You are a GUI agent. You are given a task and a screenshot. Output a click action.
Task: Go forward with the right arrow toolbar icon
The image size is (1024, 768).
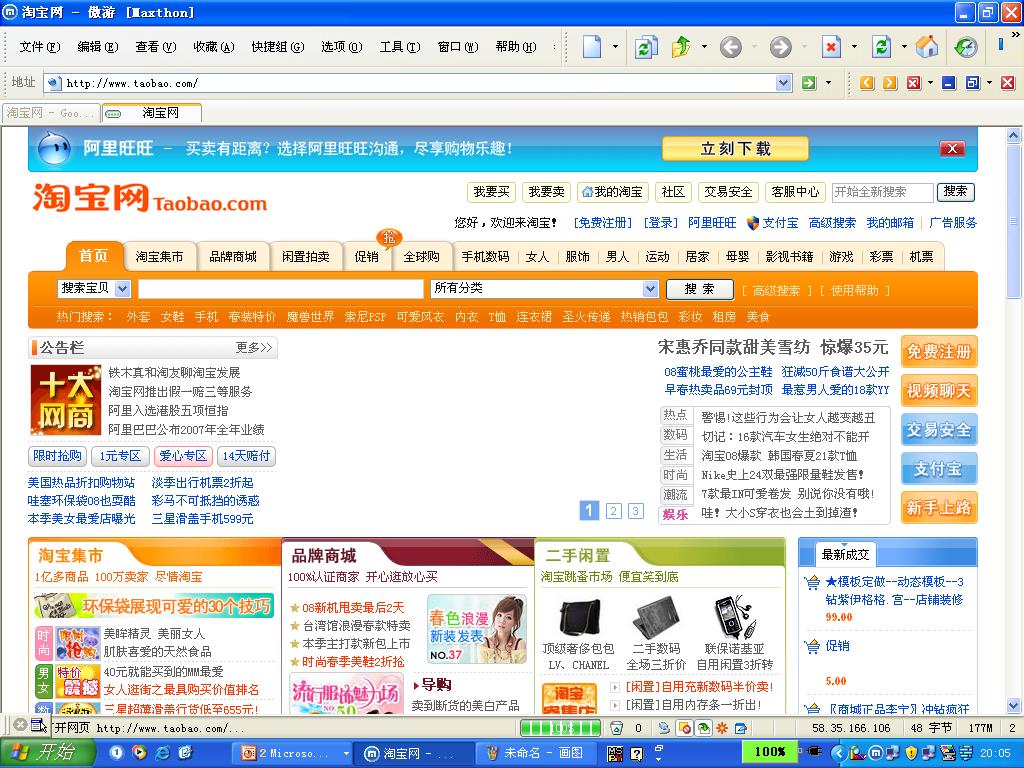[x=780, y=47]
